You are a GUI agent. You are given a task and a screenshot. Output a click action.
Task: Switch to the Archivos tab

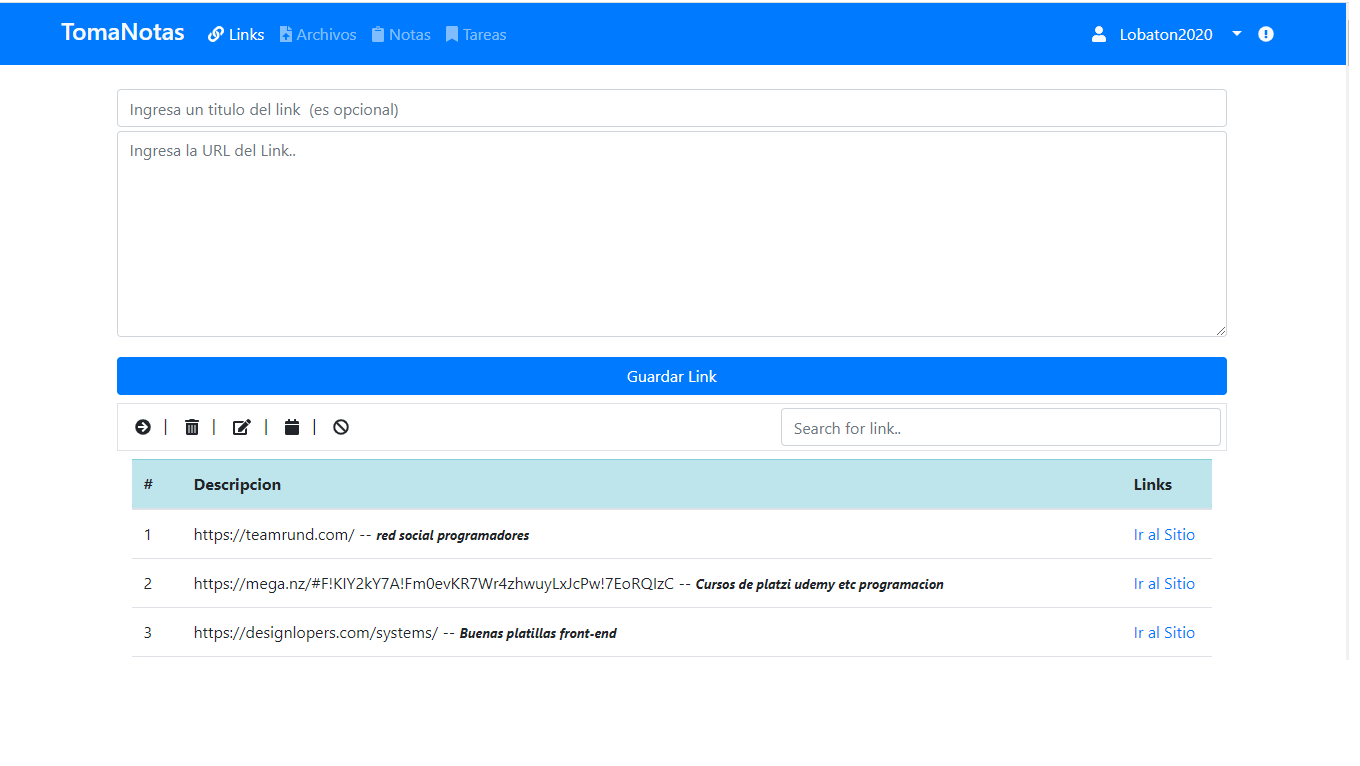tap(318, 34)
